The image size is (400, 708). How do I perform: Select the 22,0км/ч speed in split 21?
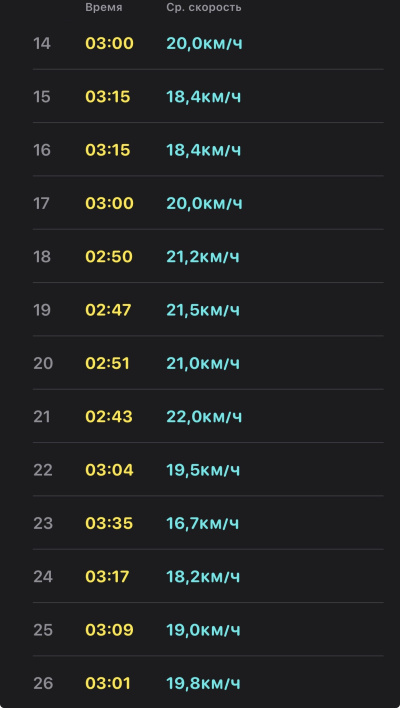(204, 417)
